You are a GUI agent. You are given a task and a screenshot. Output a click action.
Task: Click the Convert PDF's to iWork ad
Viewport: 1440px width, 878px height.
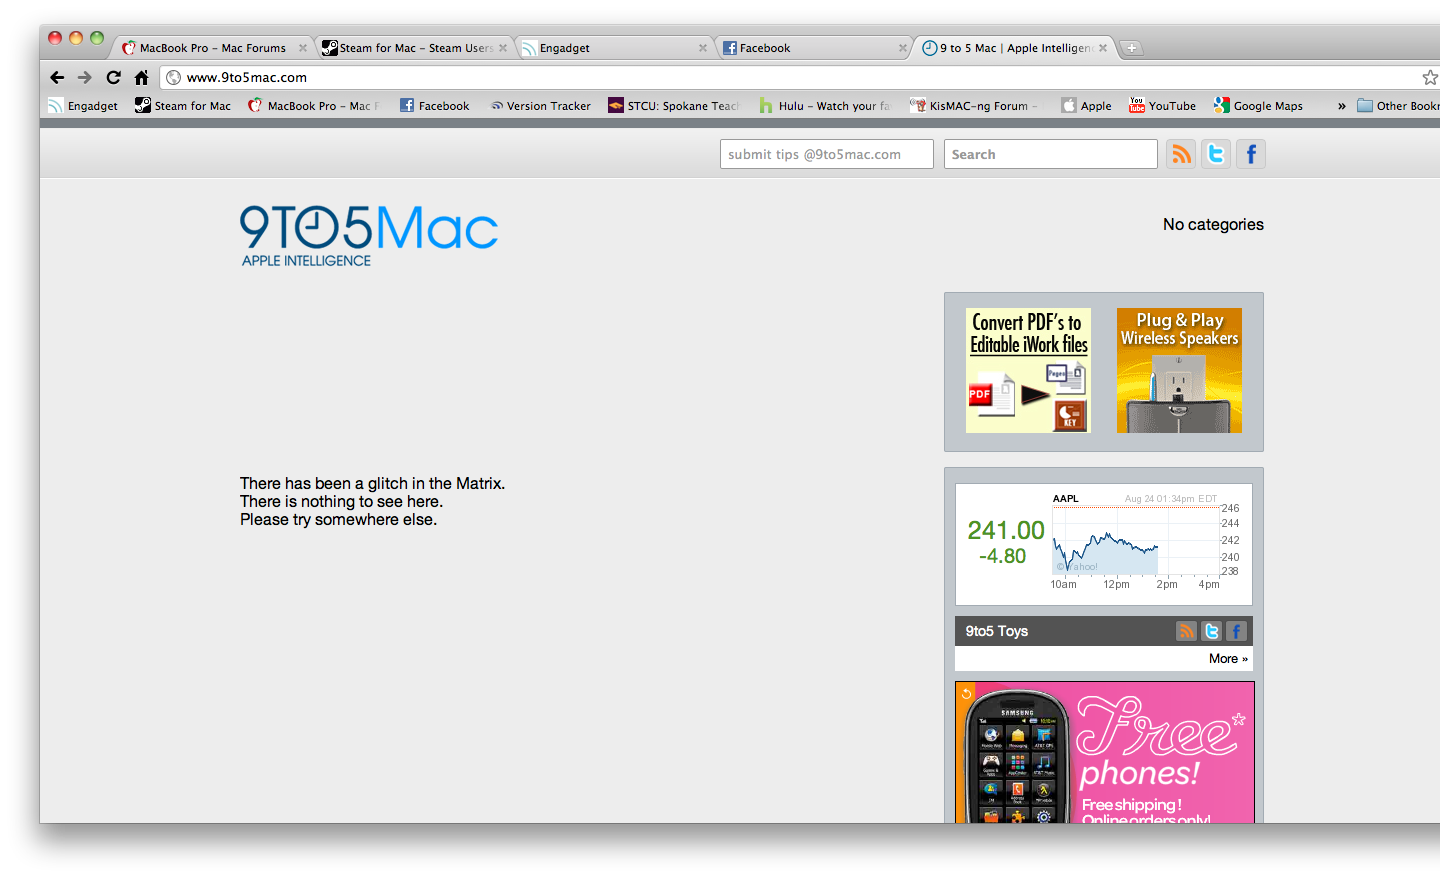click(x=1028, y=370)
